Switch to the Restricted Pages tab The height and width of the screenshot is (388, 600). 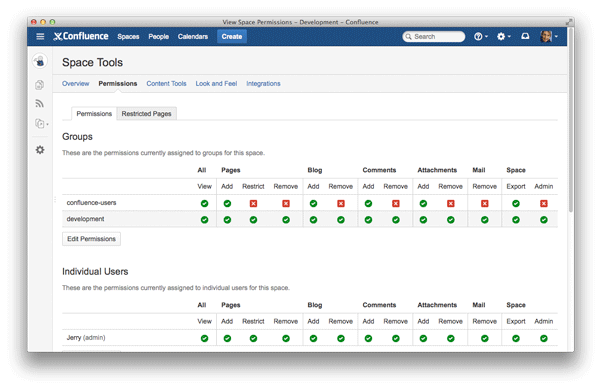pos(146,114)
